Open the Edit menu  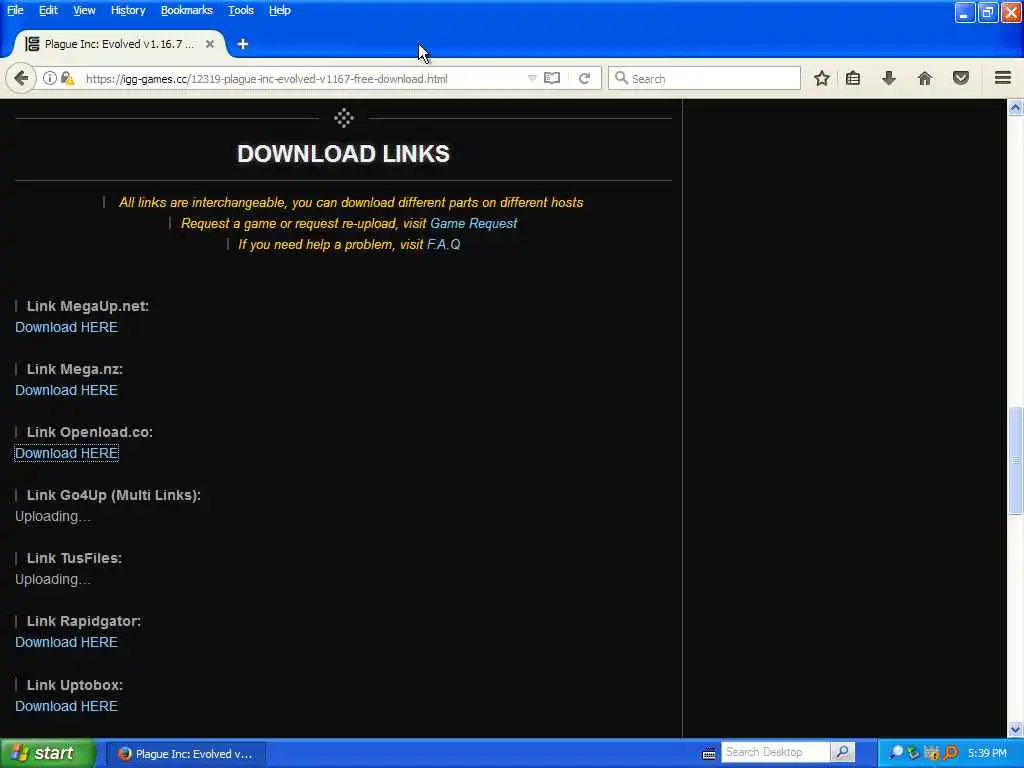(x=48, y=10)
